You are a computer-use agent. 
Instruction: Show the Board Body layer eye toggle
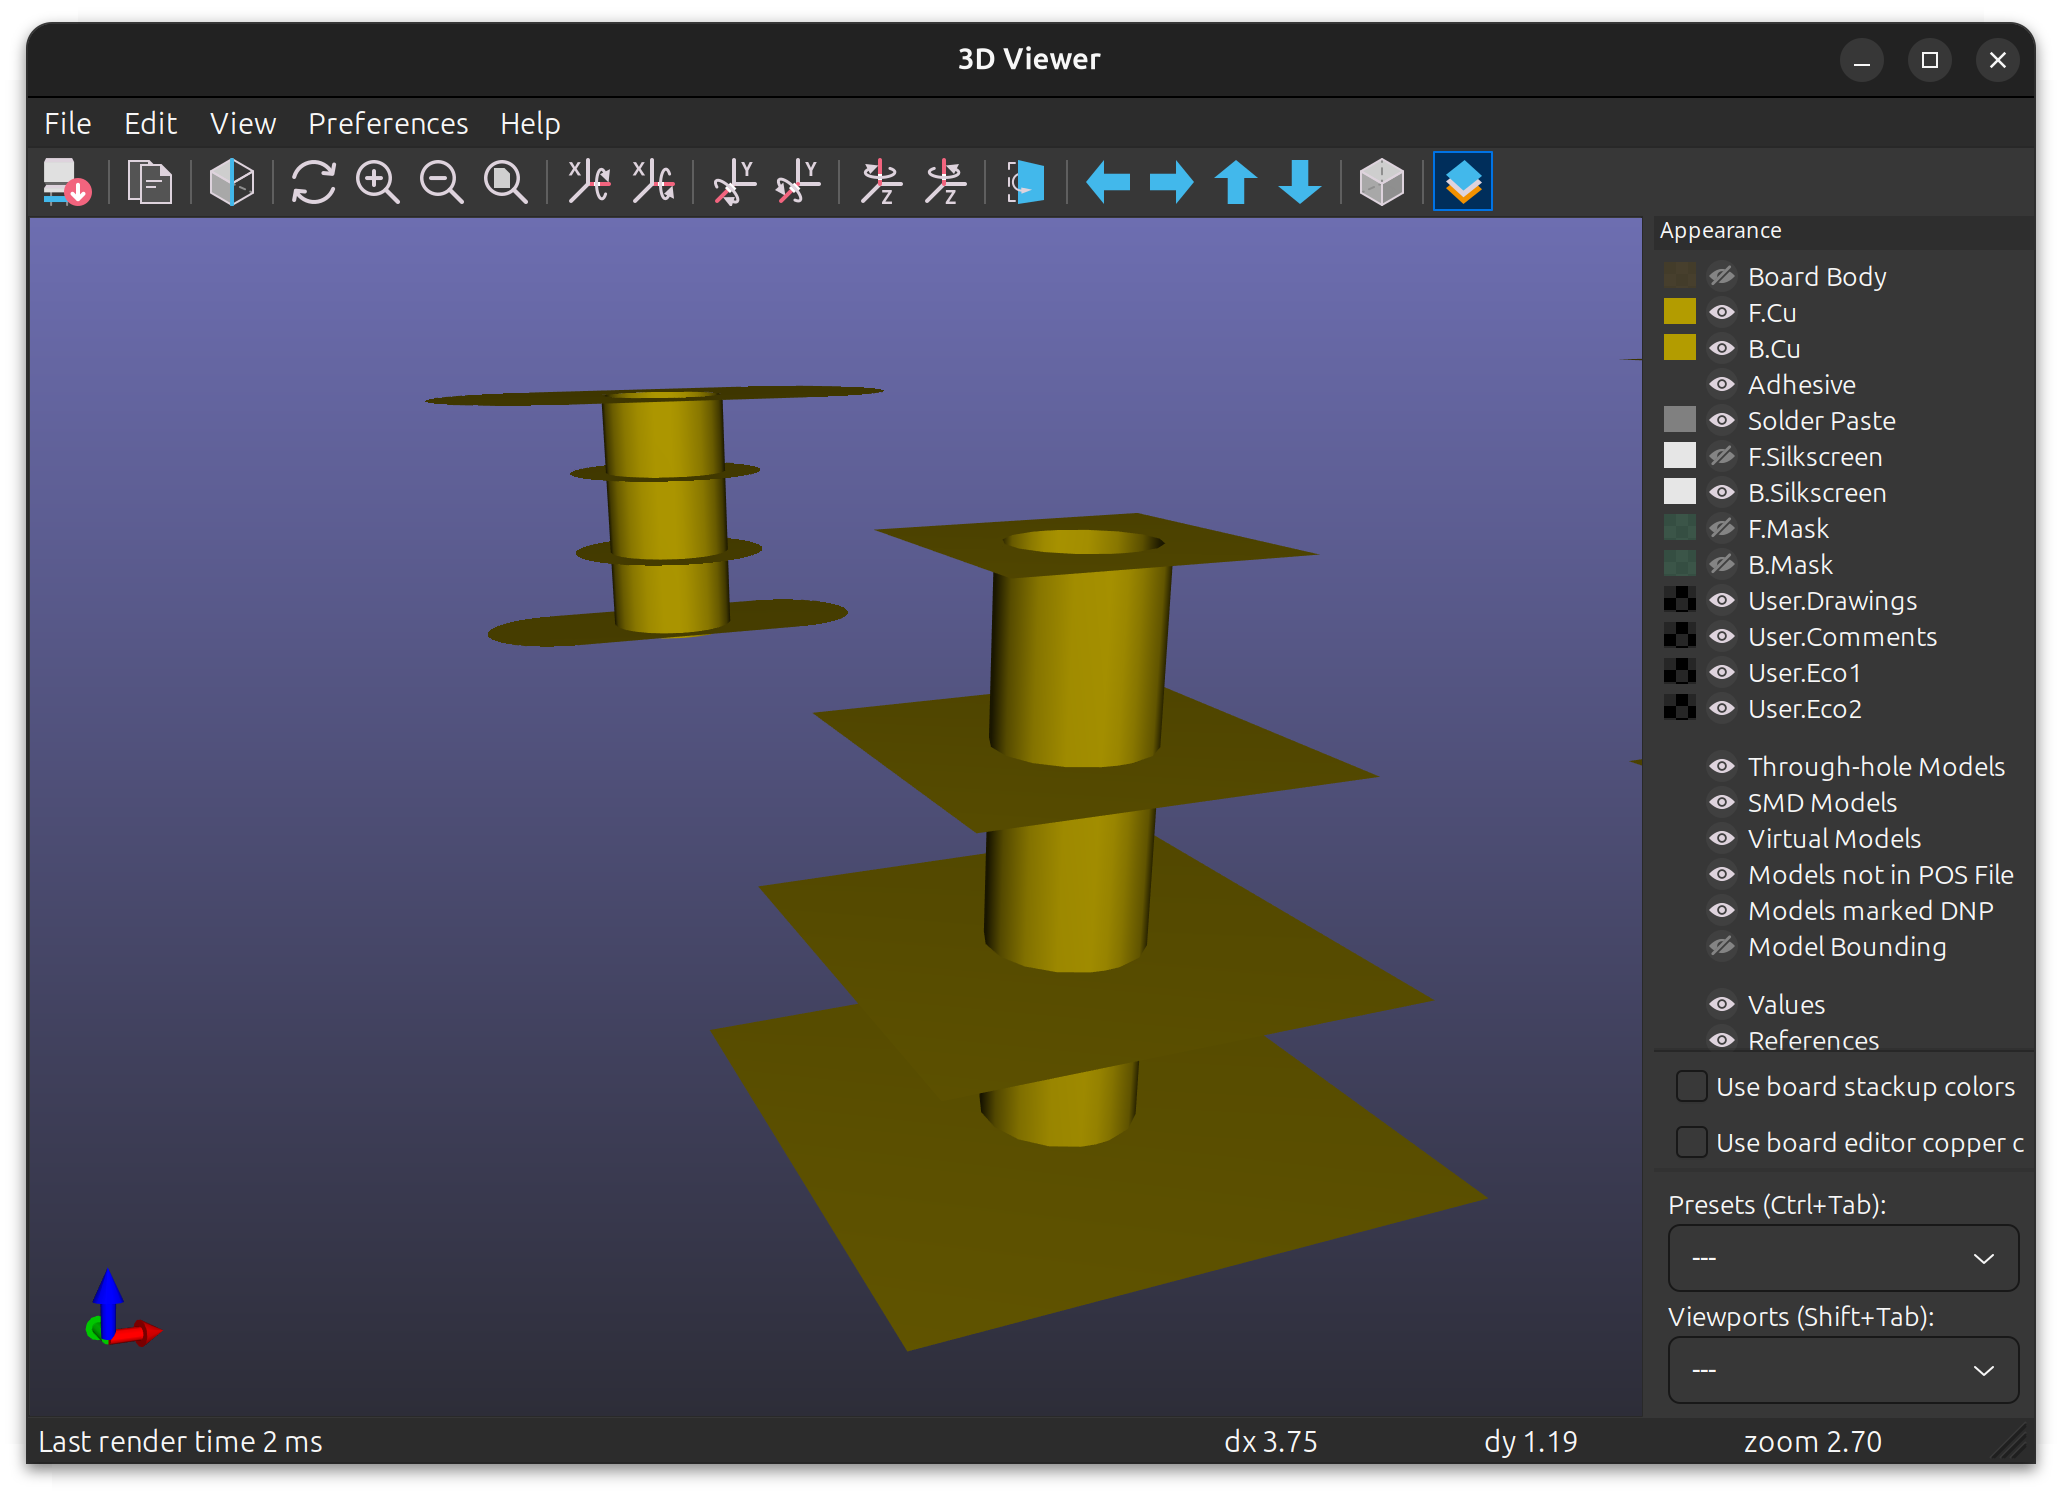(x=1721, y=276)
